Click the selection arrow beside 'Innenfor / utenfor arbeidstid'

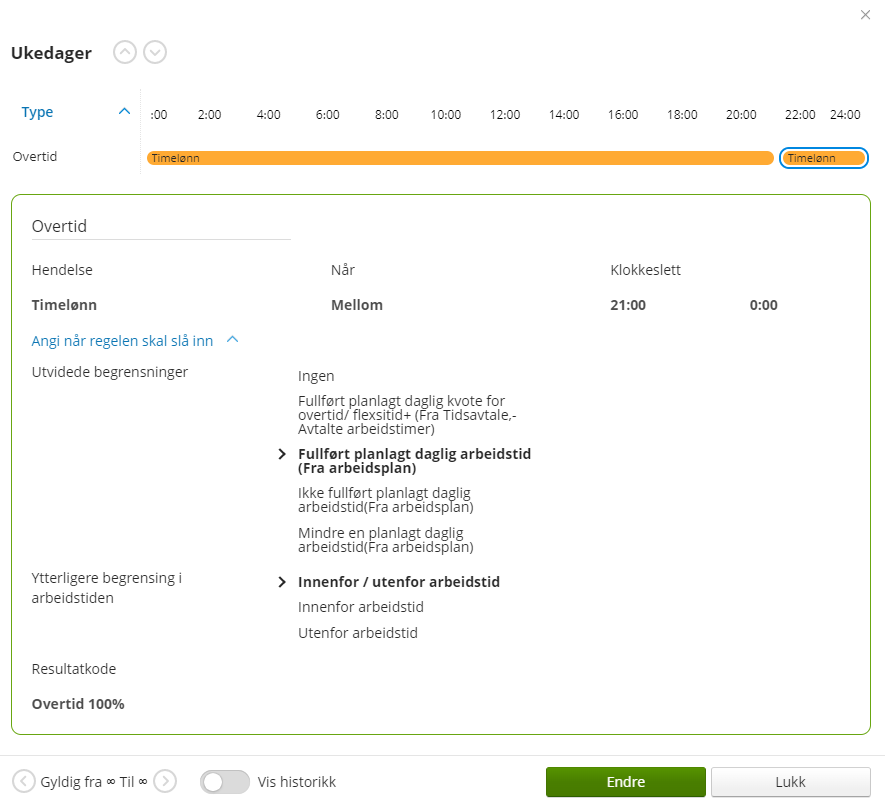(282, 582)
